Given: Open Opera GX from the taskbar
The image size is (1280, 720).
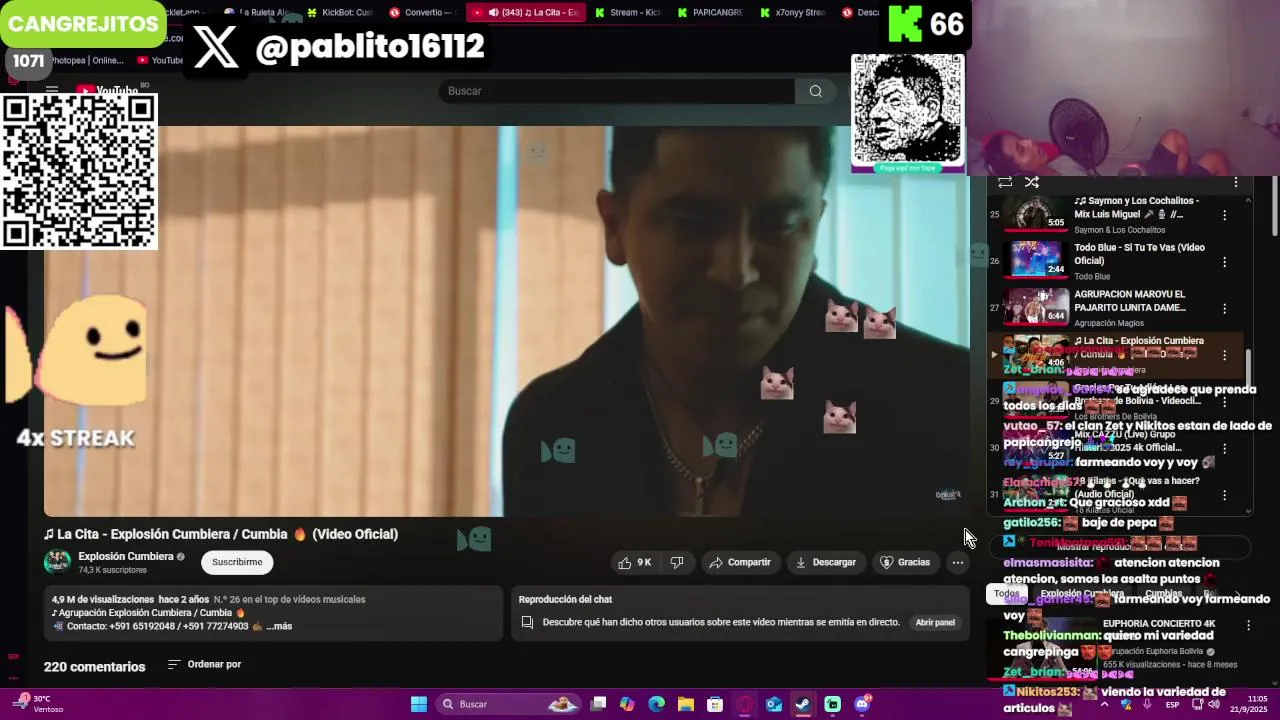Looking at the screenshot, I should point(744,704).
